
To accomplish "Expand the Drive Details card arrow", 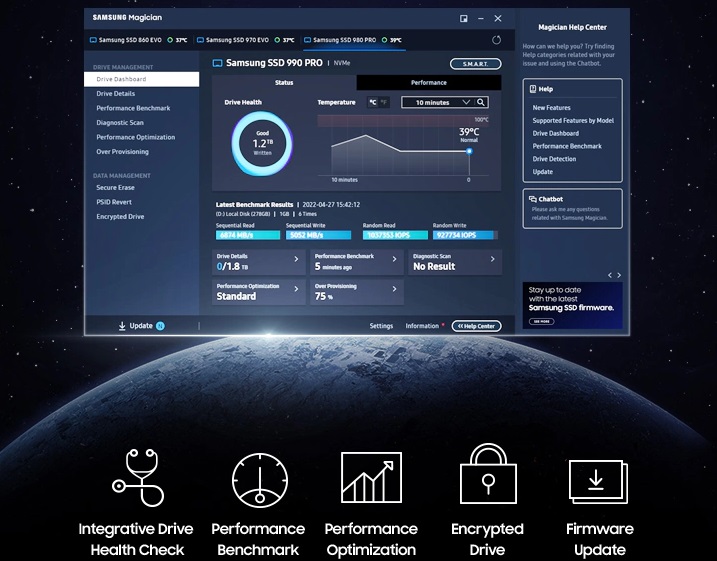I will [296, 259].
